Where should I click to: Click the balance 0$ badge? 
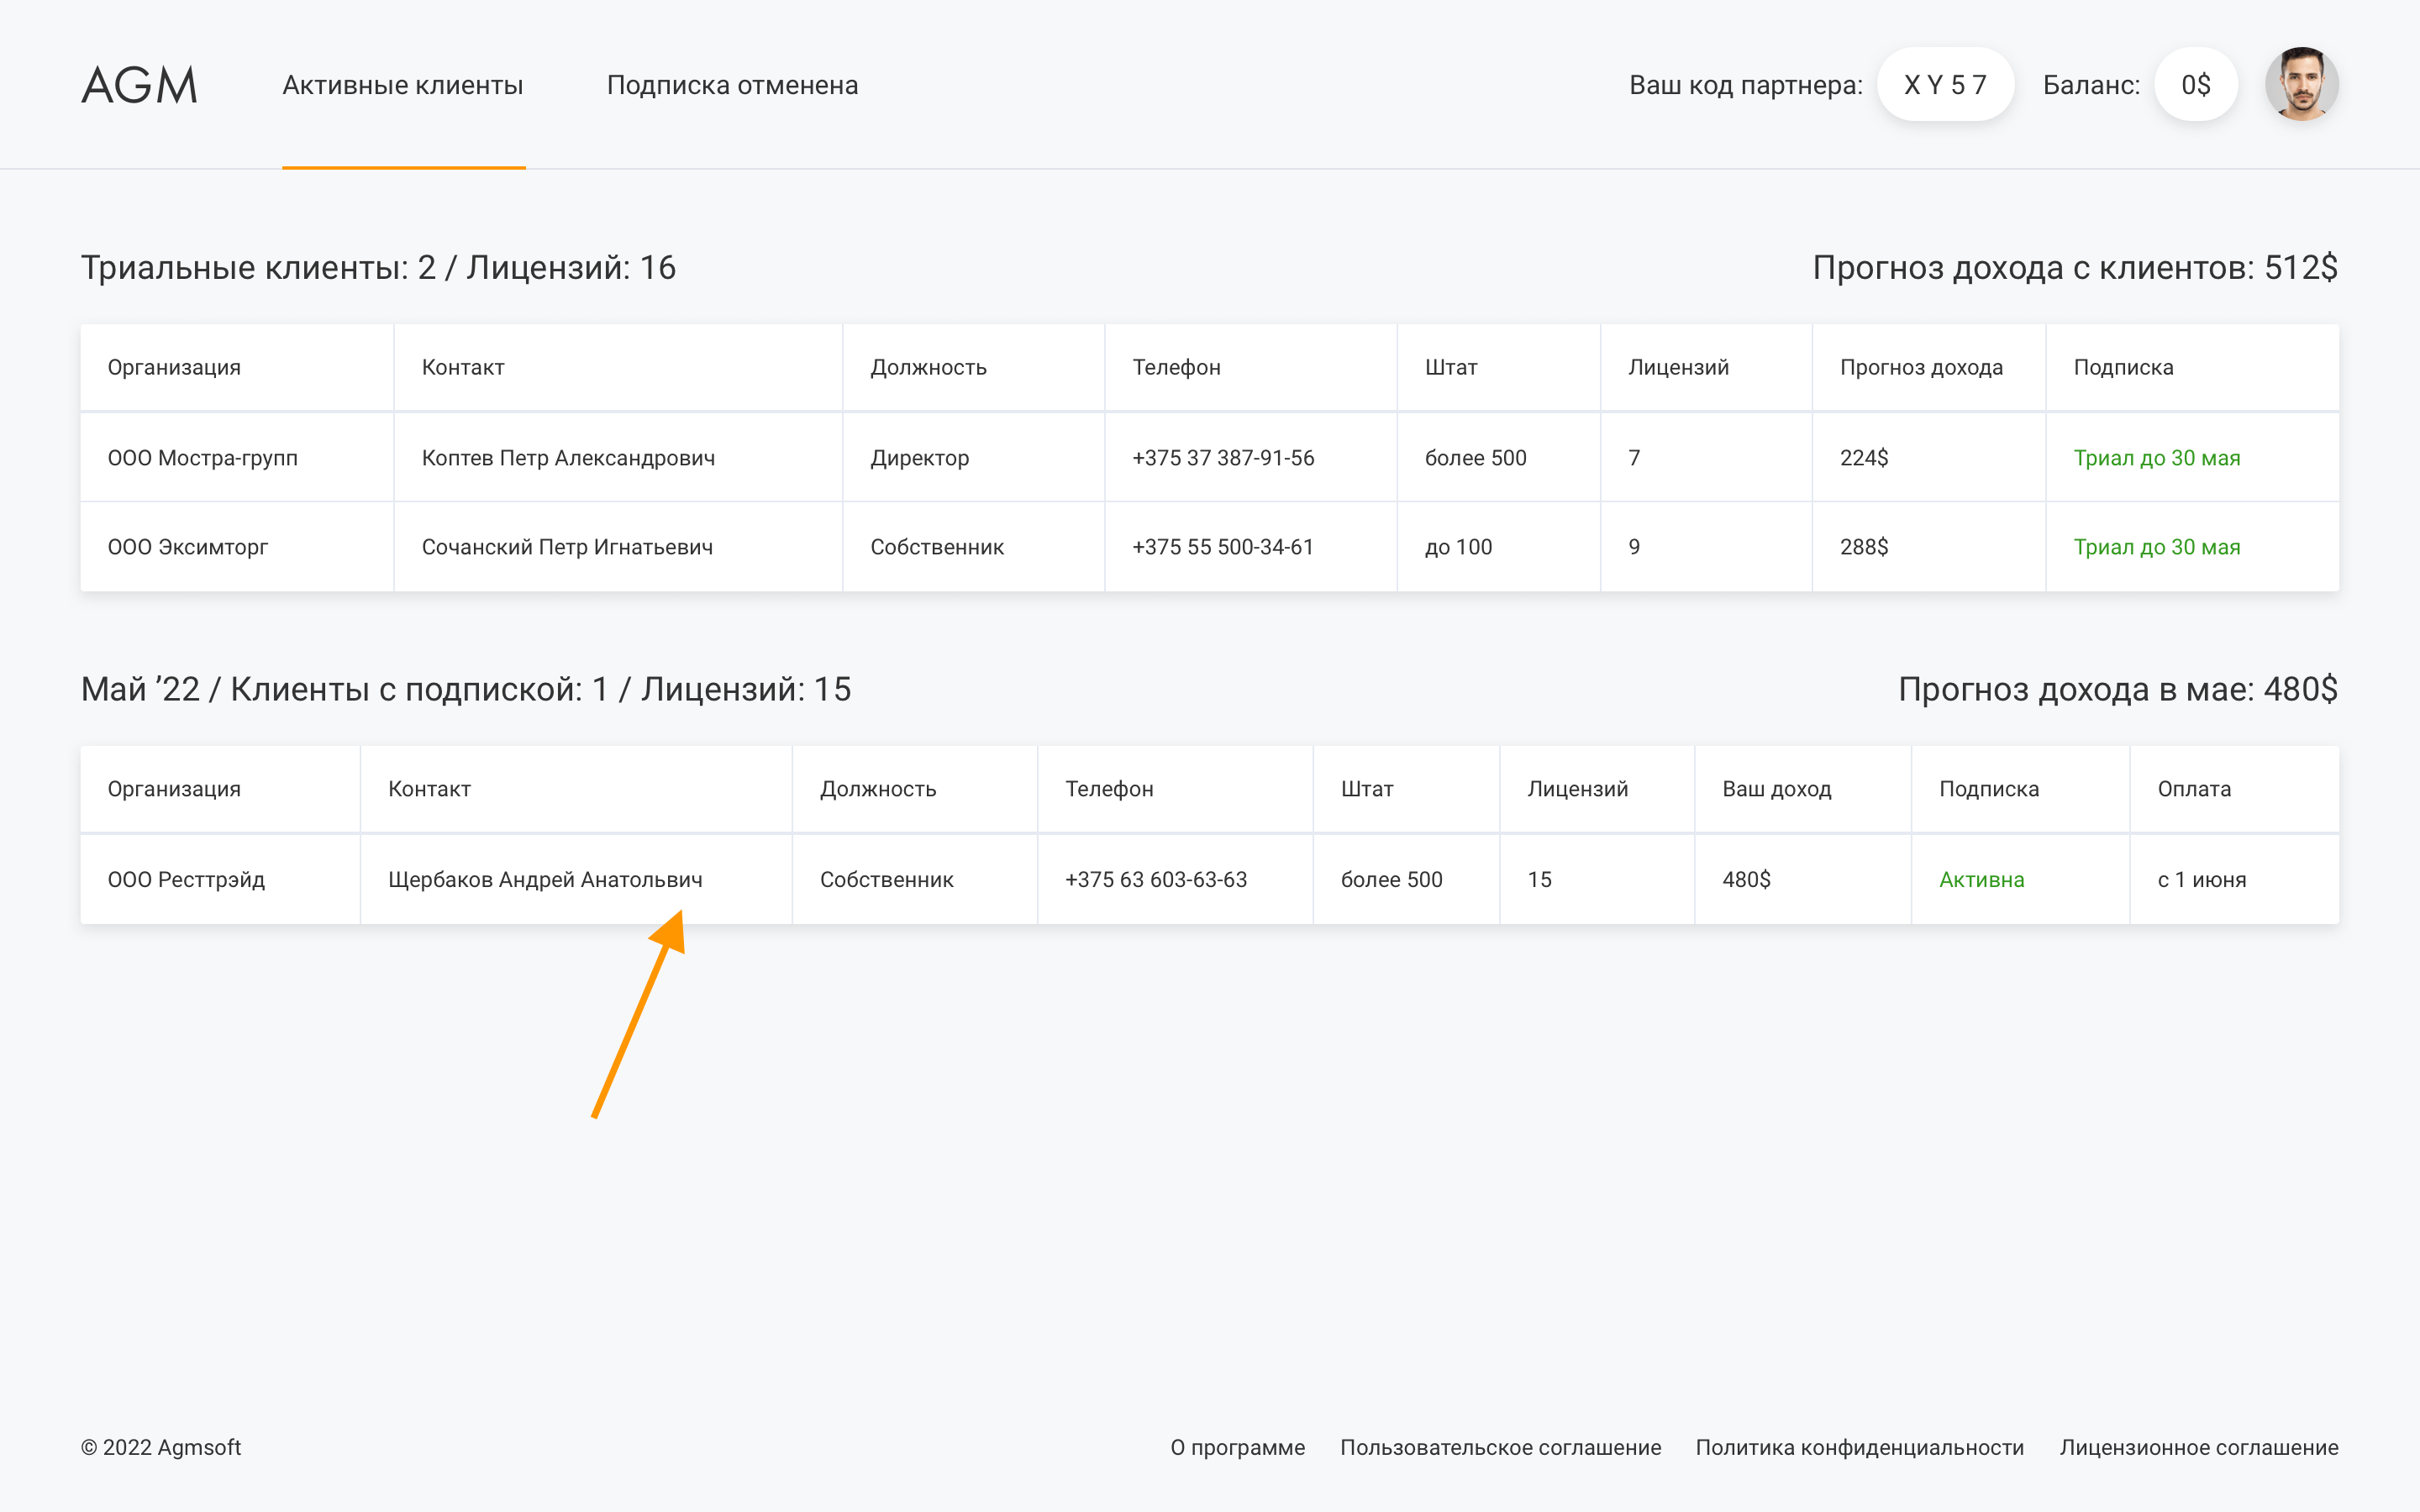[x=2195, y=85]
